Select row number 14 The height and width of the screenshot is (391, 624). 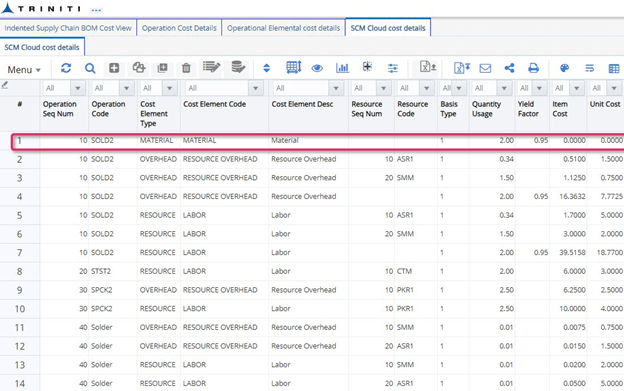point(20,383)
